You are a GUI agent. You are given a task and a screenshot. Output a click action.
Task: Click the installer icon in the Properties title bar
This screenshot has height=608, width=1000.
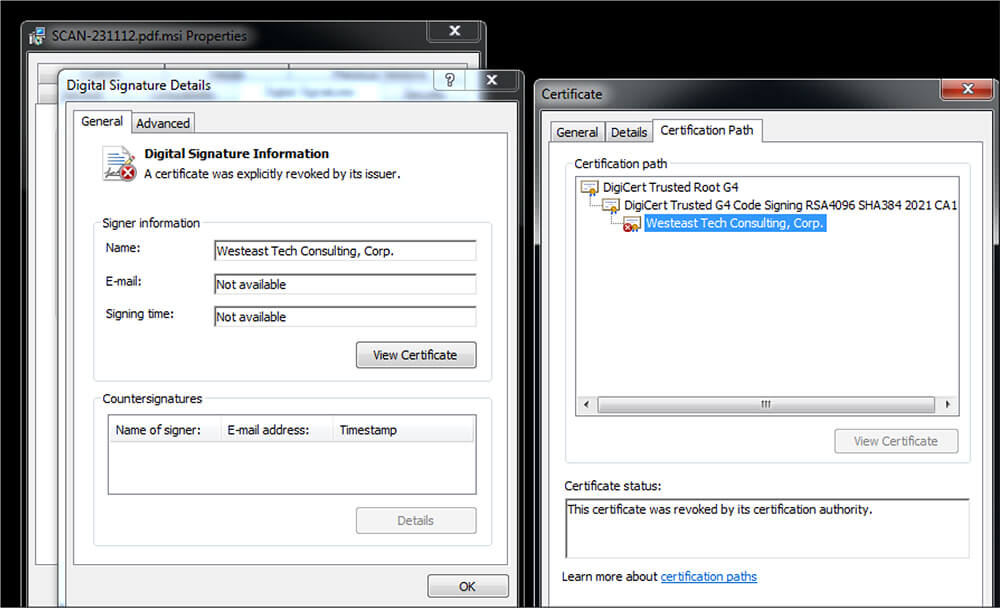(37, 36)
